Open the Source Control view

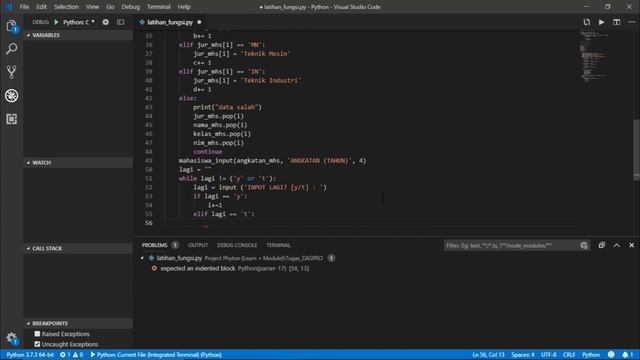coord(11,72)
